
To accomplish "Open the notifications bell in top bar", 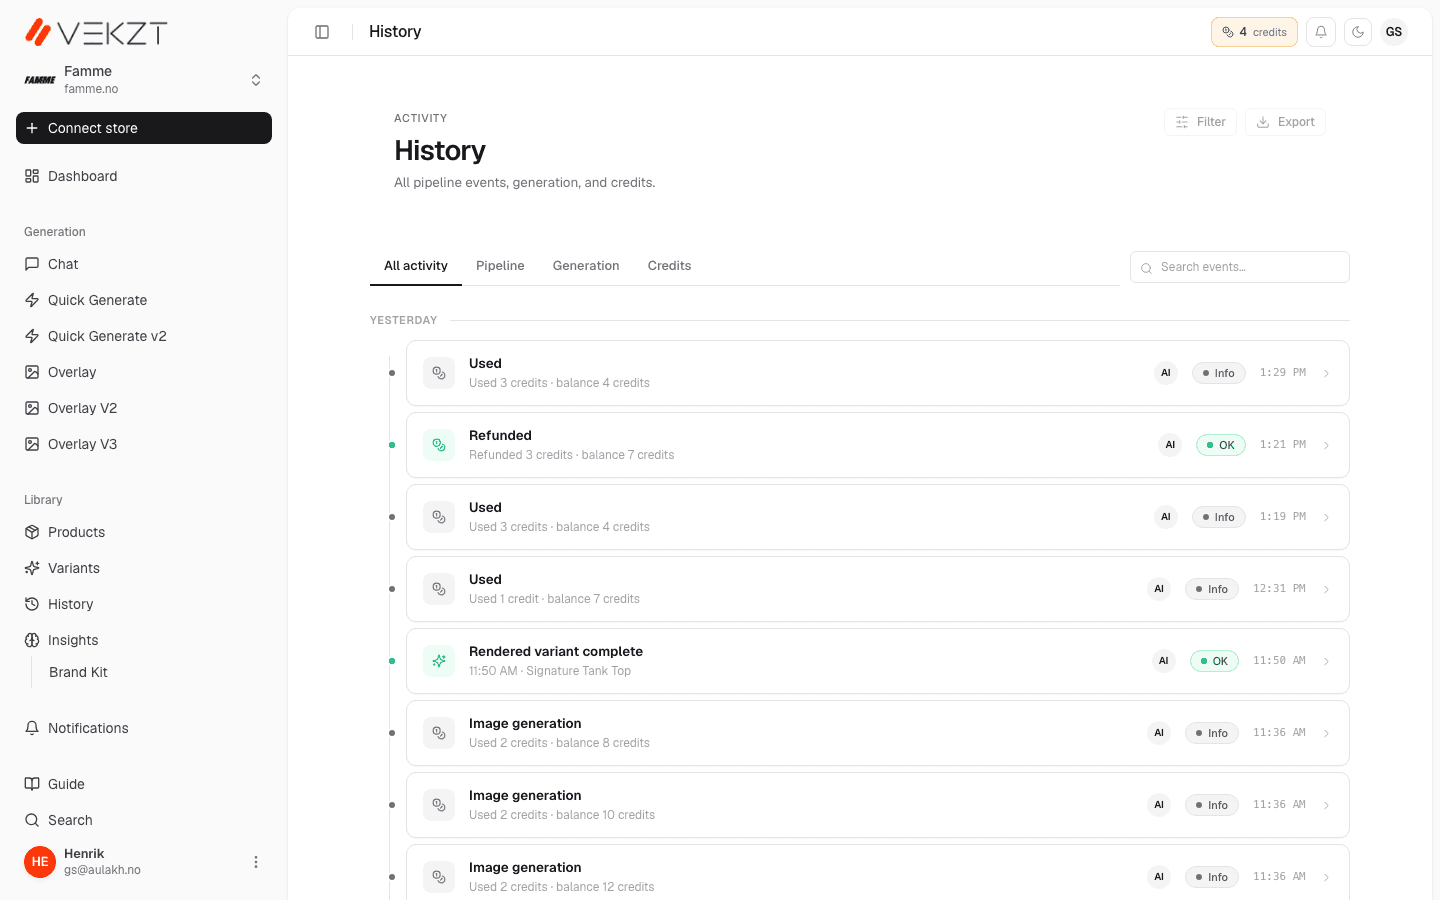I will 1321,32.
